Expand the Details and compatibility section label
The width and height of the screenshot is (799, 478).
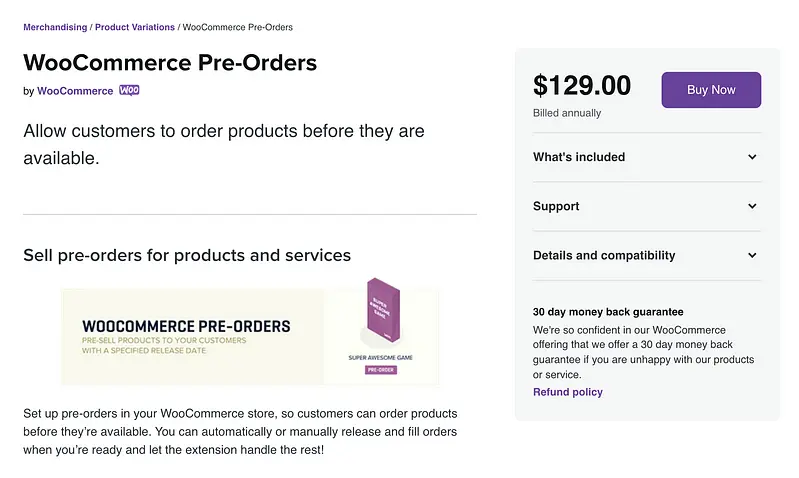604,255
